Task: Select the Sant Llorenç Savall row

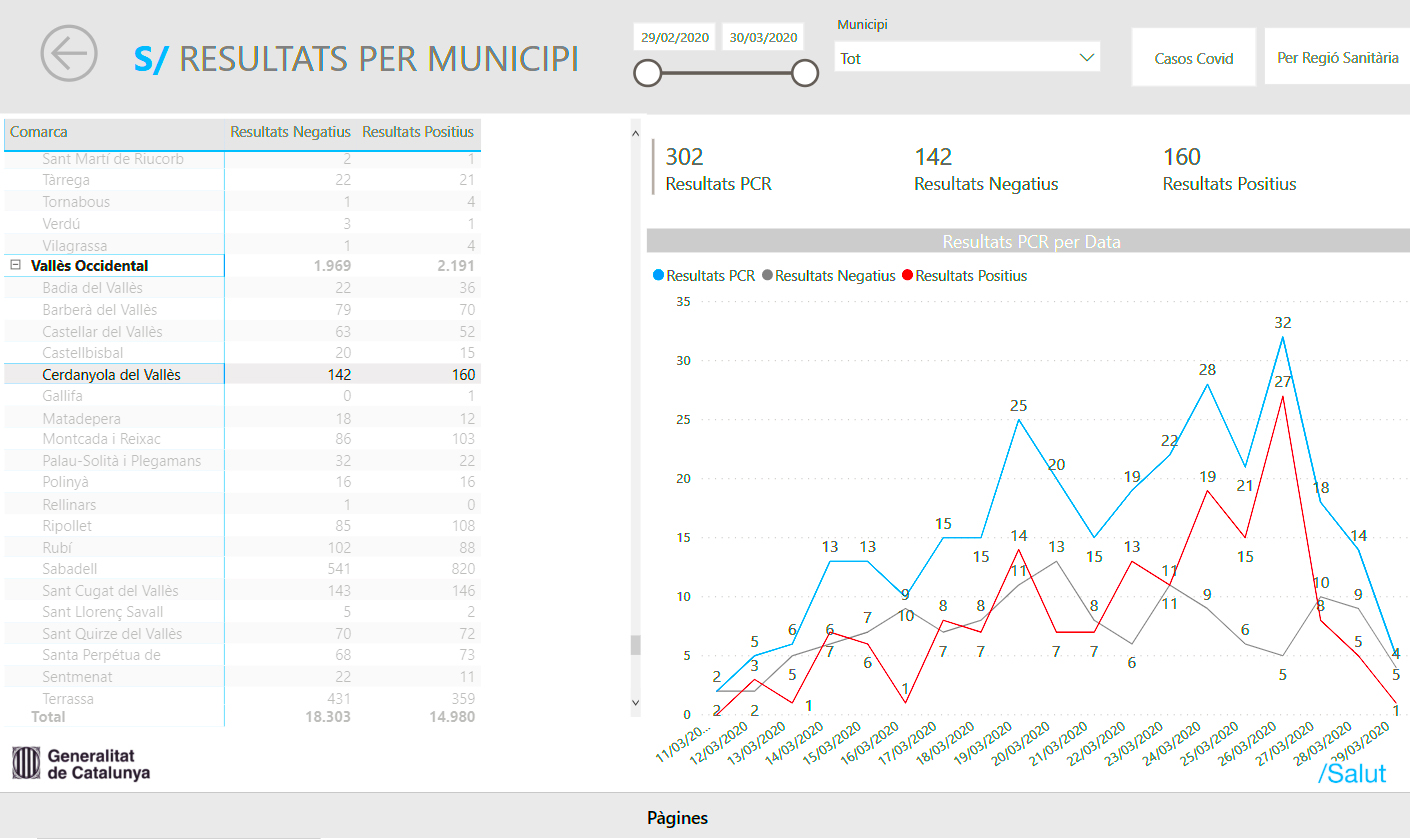Action: (x=242, y=612)
